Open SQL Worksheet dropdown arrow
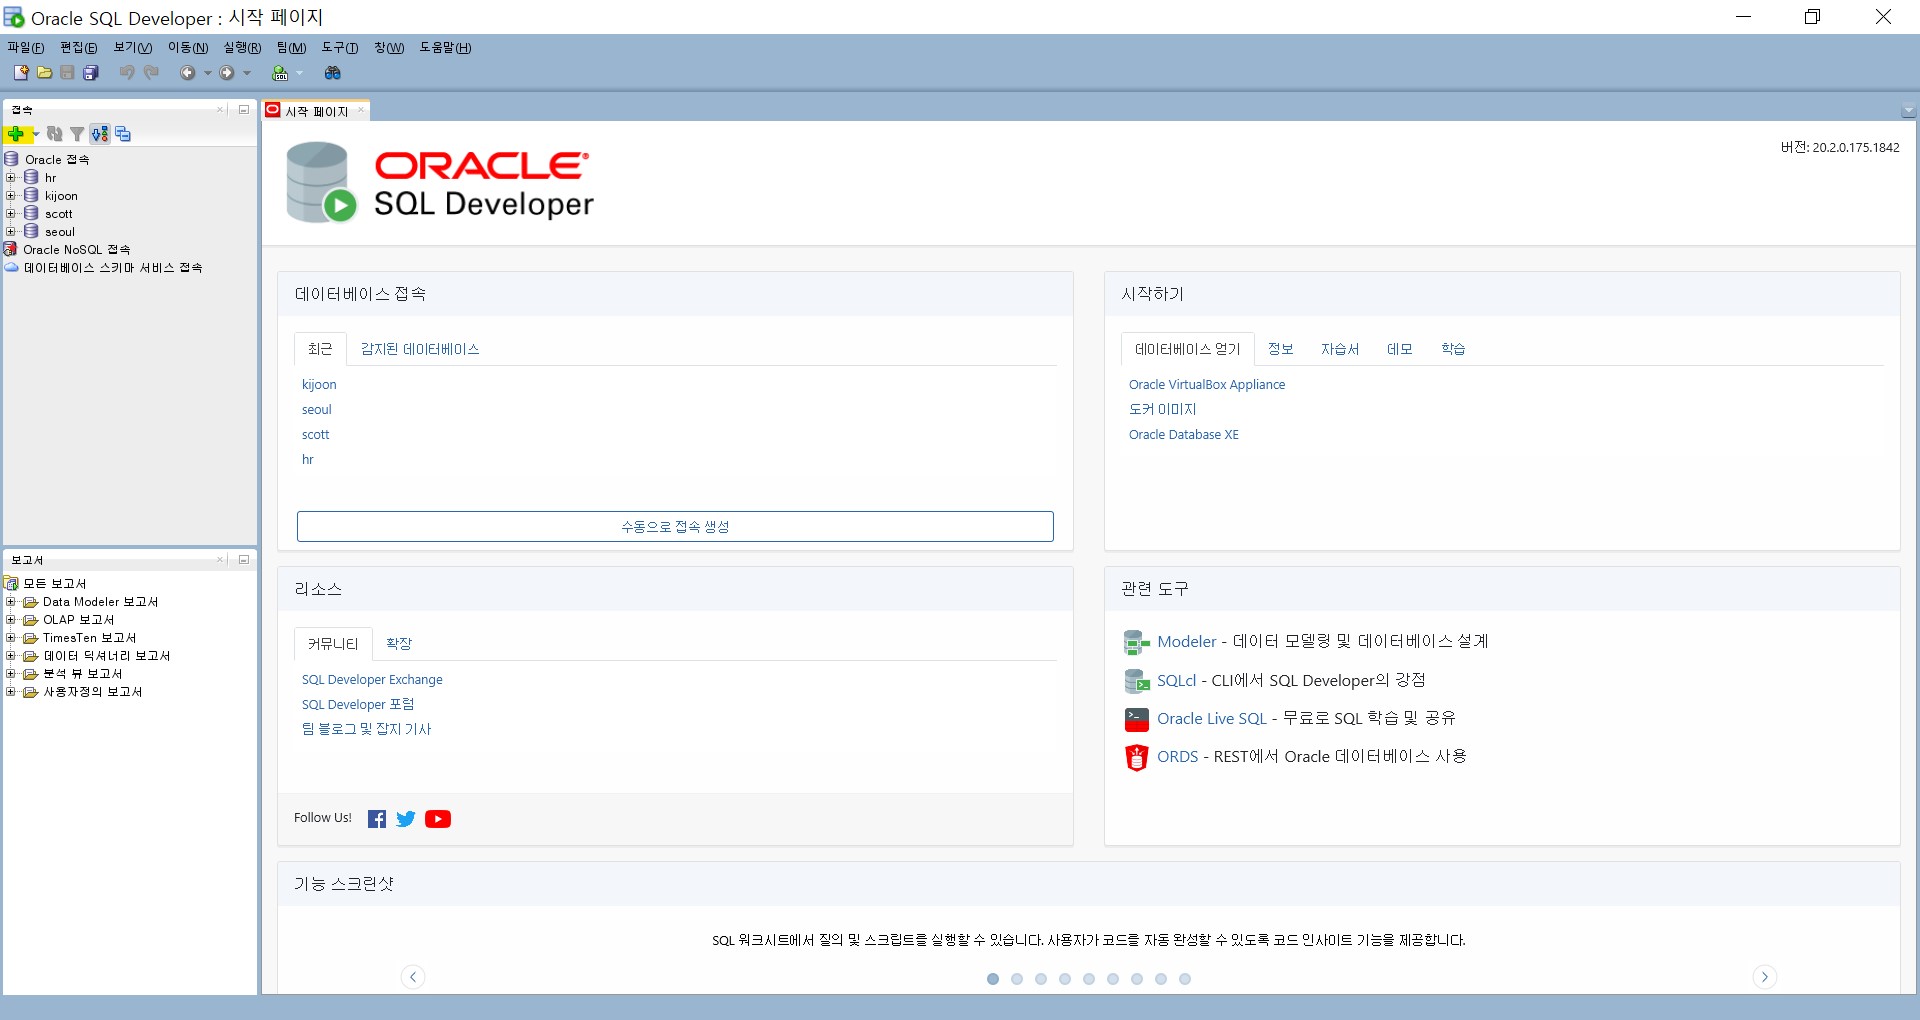This screenshot has height=1020, width=1920. point(299,73)
